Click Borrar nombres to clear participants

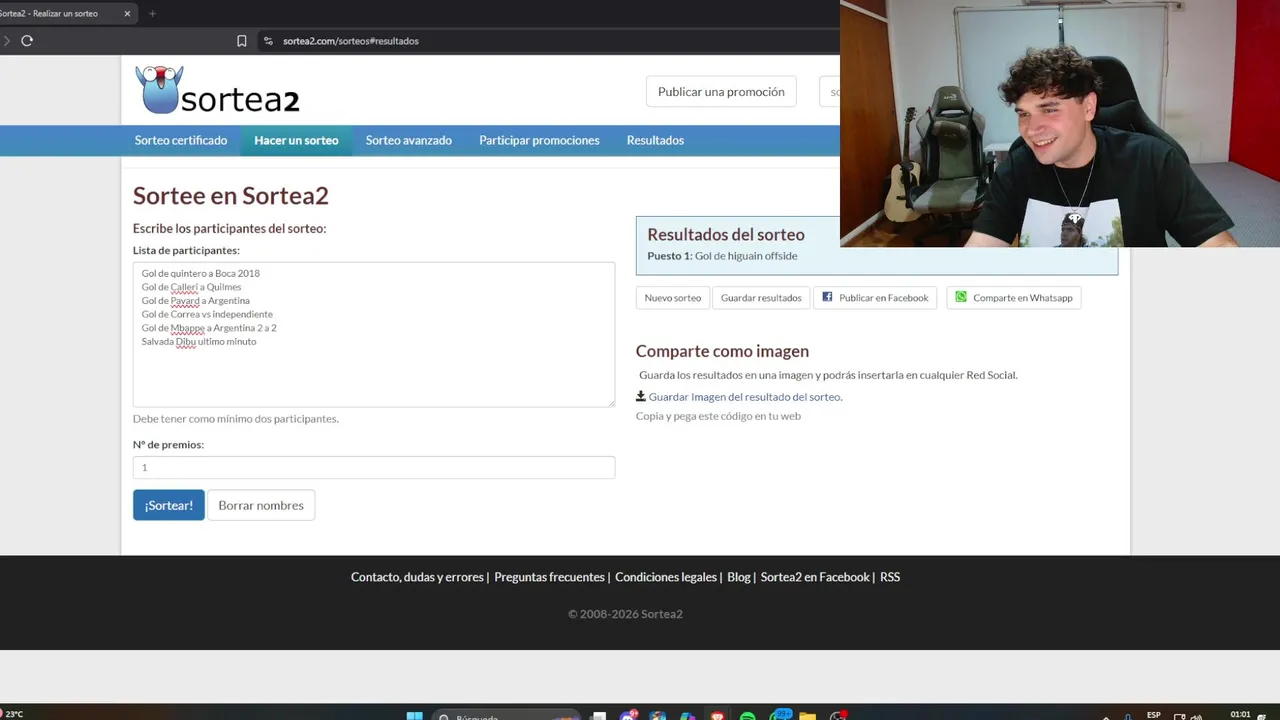261,505
